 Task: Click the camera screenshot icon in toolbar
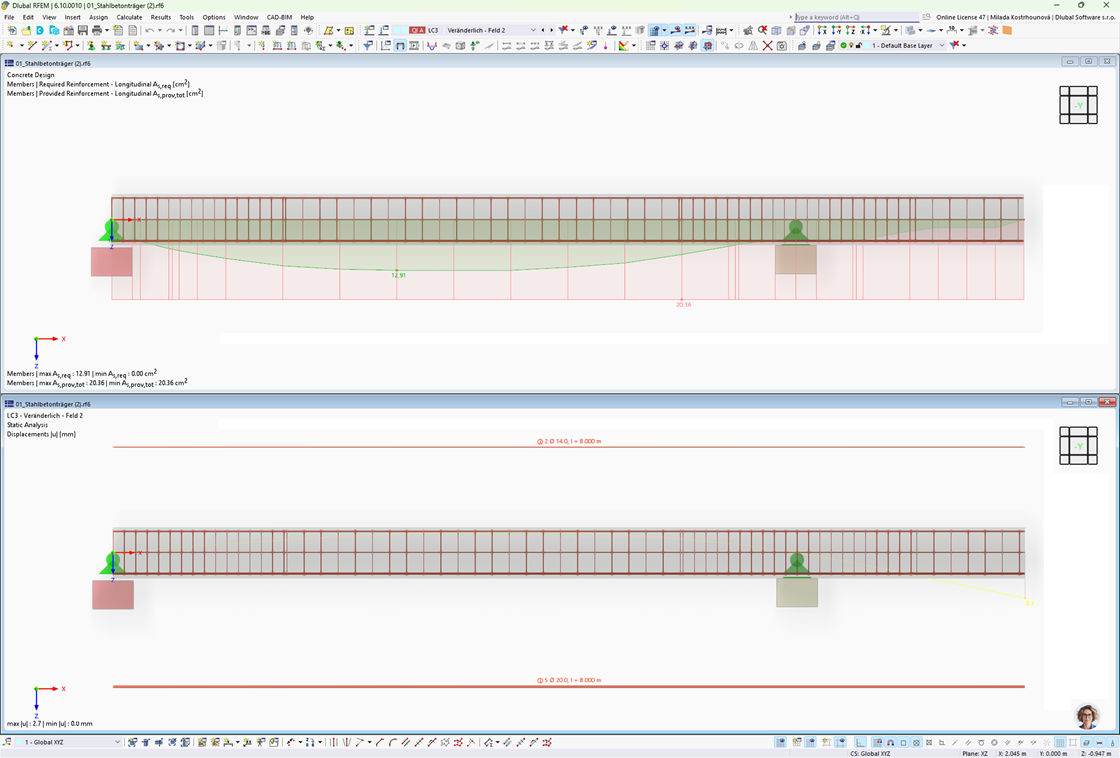(782, 45)
